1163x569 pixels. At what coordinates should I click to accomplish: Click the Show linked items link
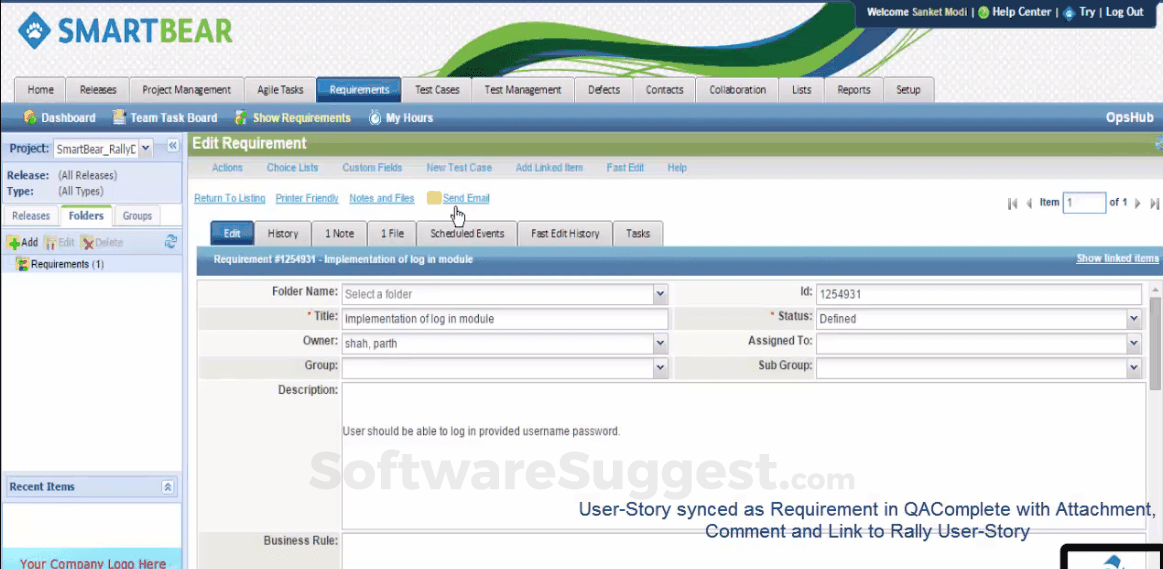coord(1117,259)
